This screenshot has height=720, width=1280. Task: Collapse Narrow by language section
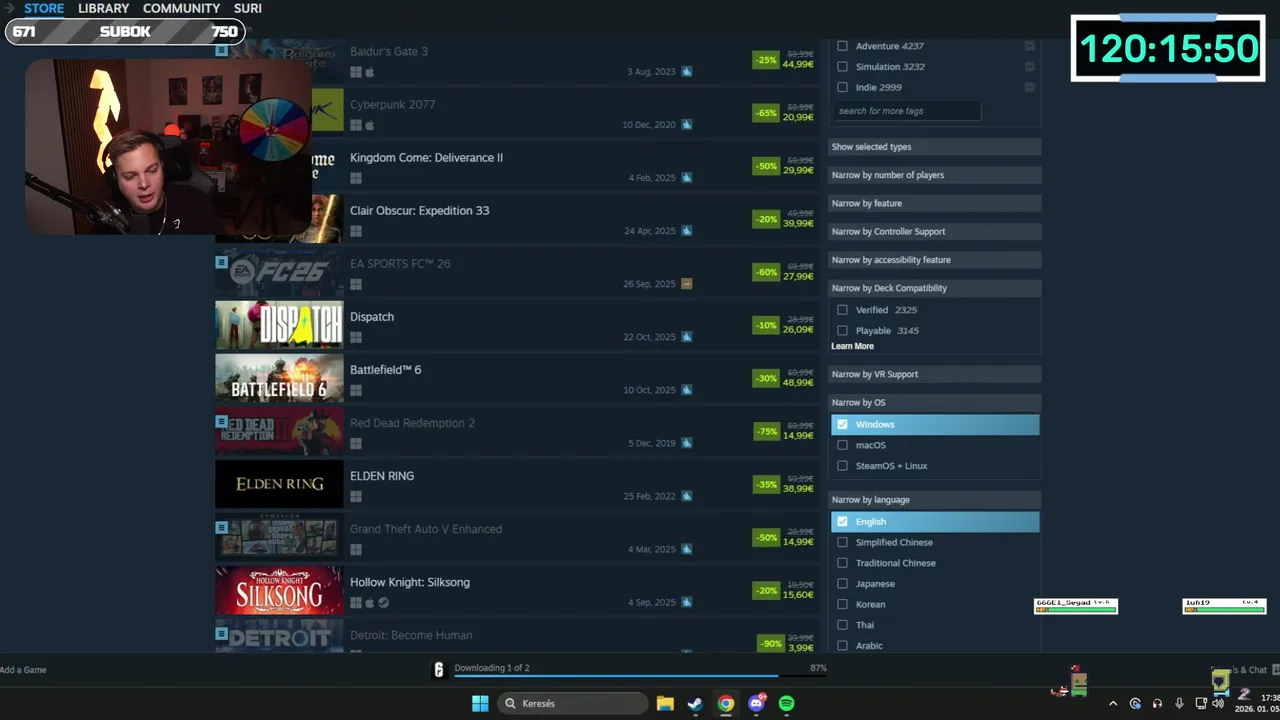[x=935, y=499]
